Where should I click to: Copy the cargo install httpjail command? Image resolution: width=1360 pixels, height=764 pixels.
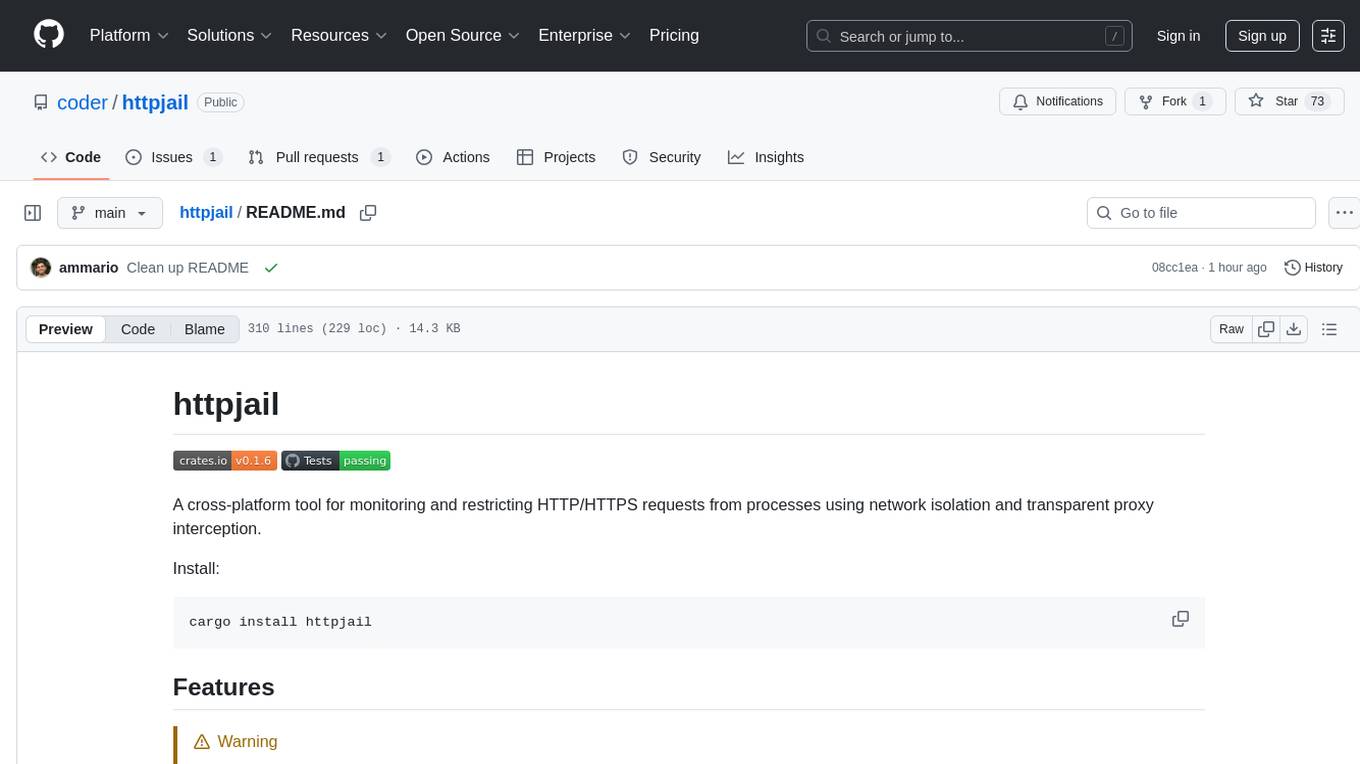coord(1180,619)
